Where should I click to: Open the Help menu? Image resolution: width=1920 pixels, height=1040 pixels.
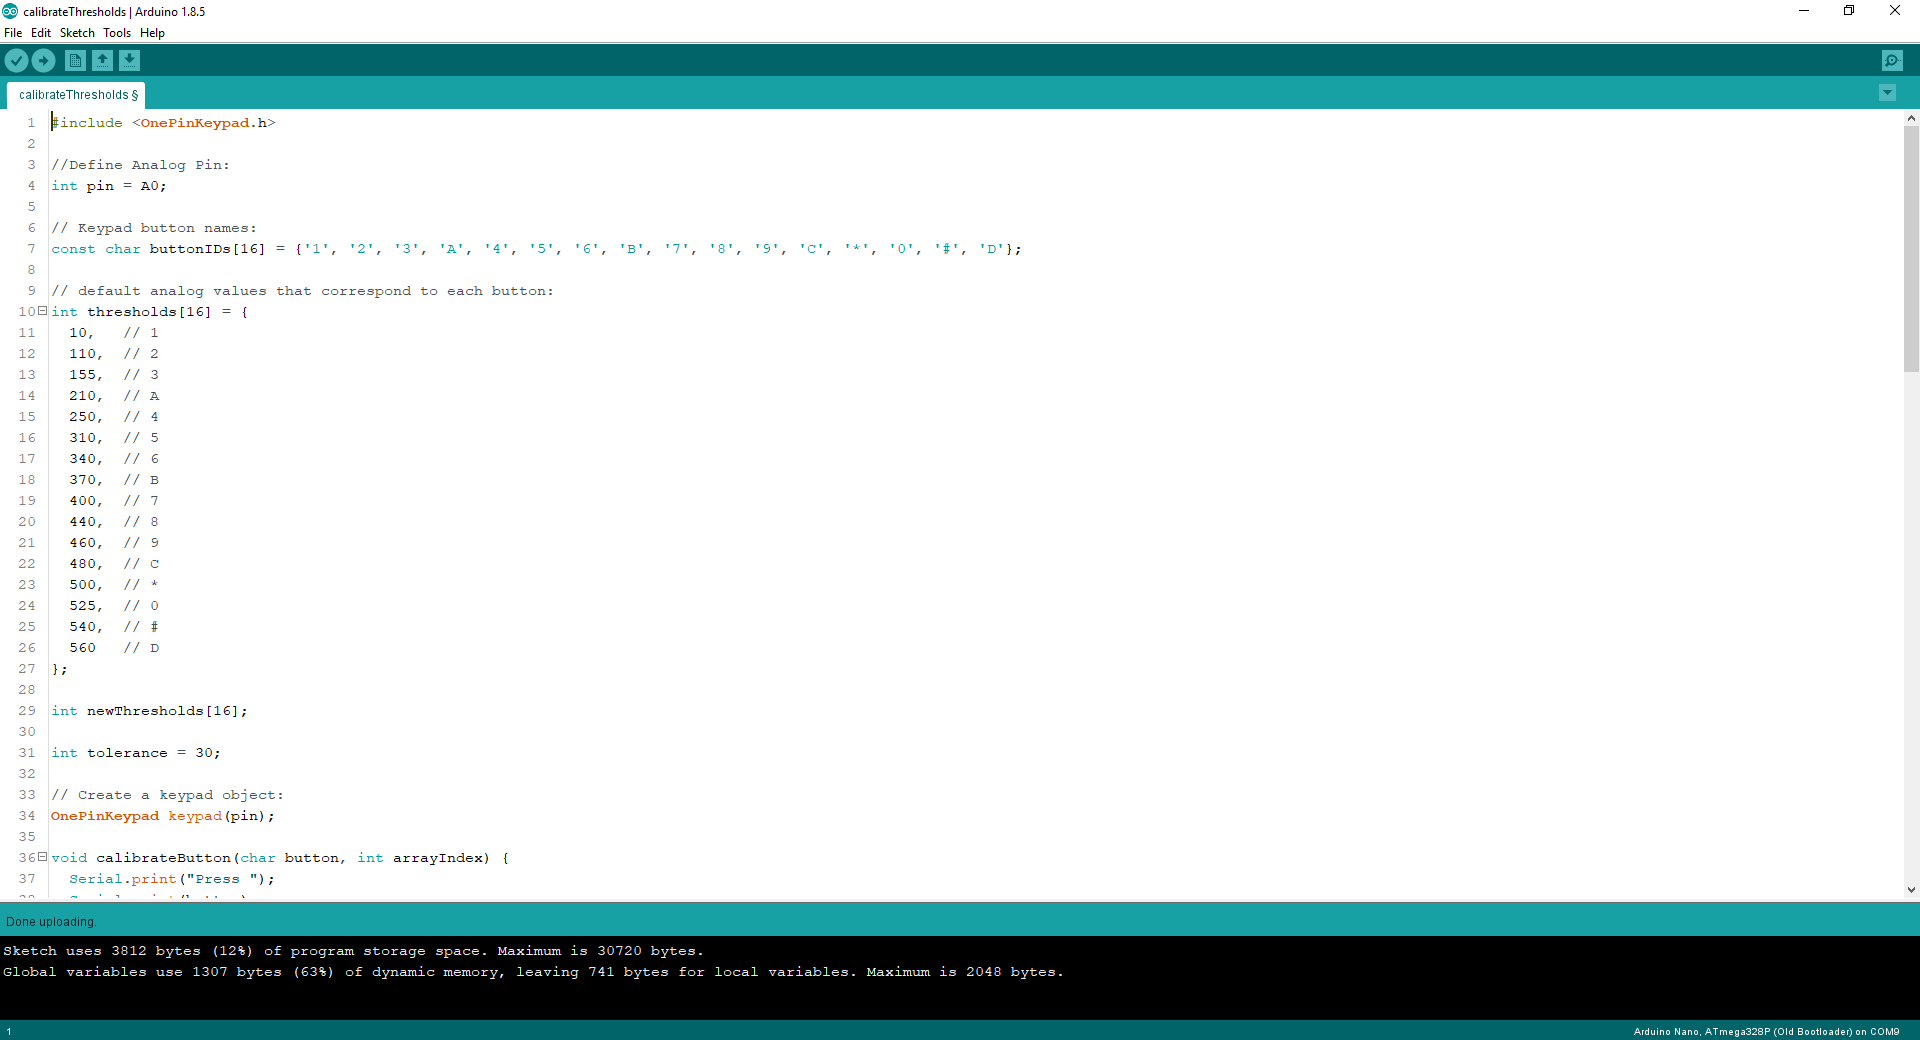click(152, 33)
